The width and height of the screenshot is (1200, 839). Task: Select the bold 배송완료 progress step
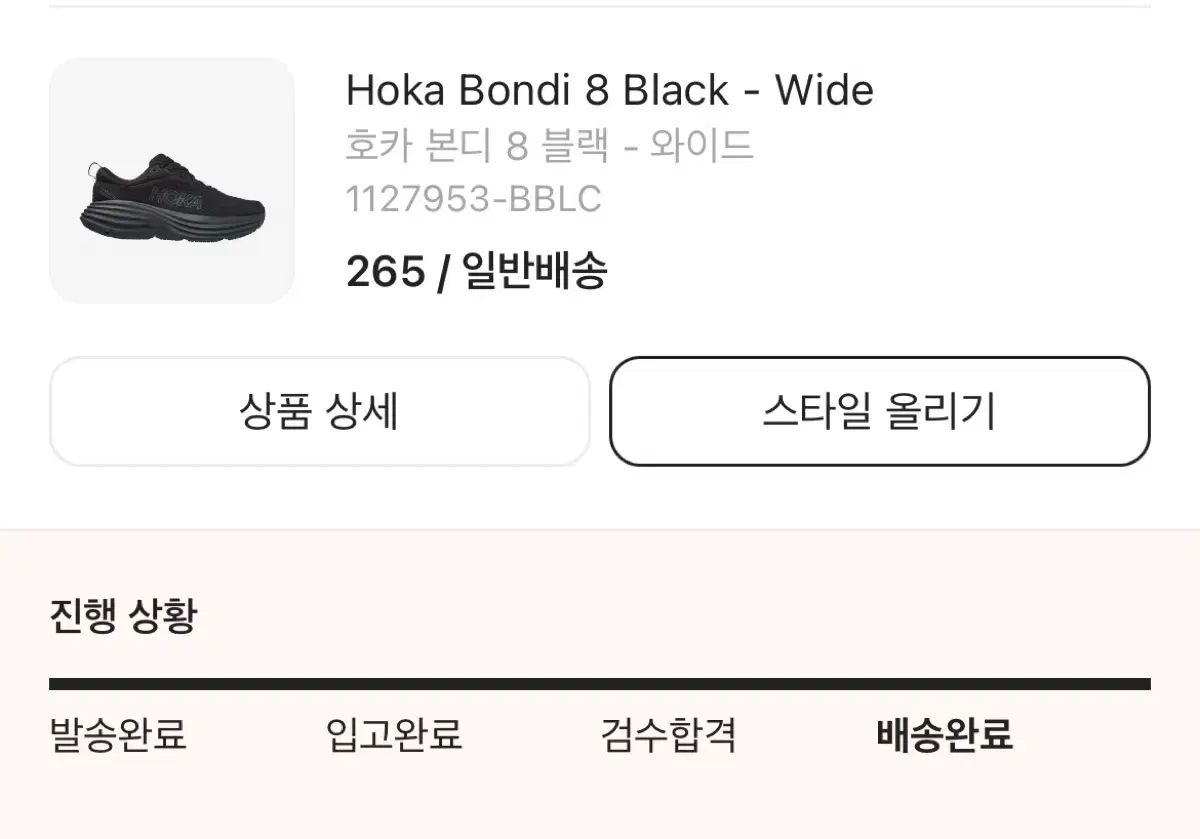click(x=945, y=735)
